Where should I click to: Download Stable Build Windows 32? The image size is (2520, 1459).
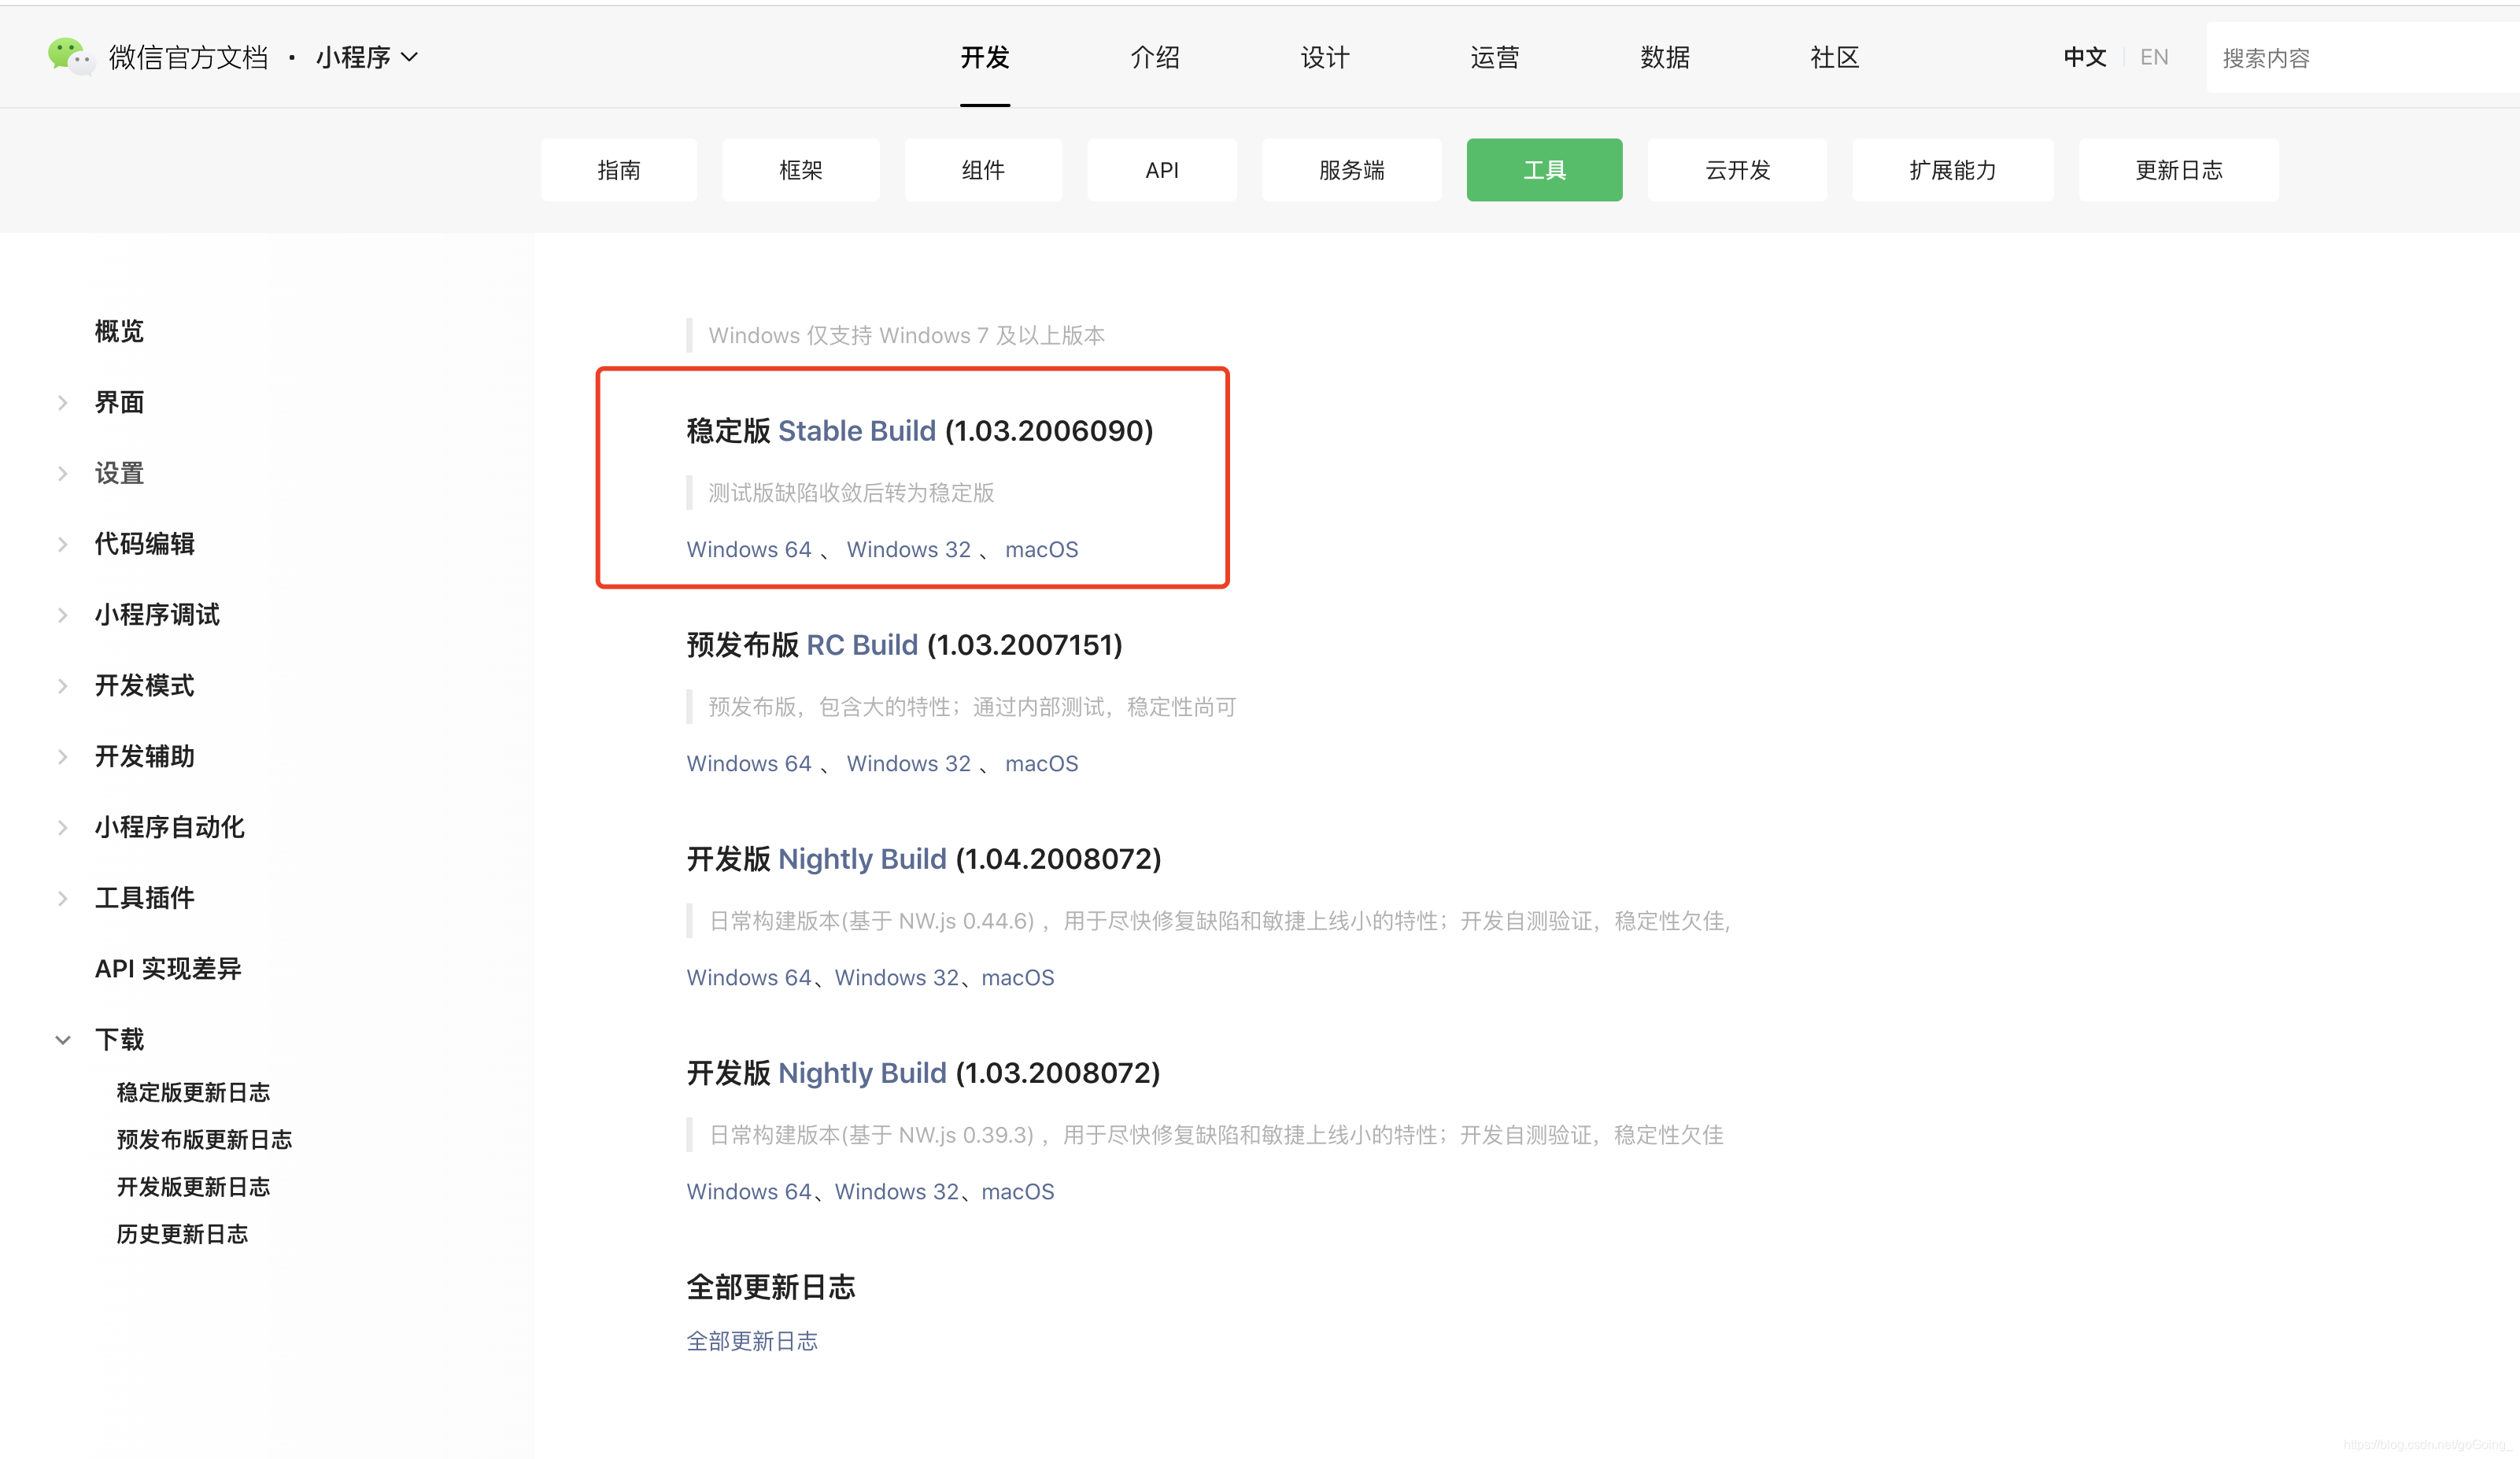(x=909, y=549)
